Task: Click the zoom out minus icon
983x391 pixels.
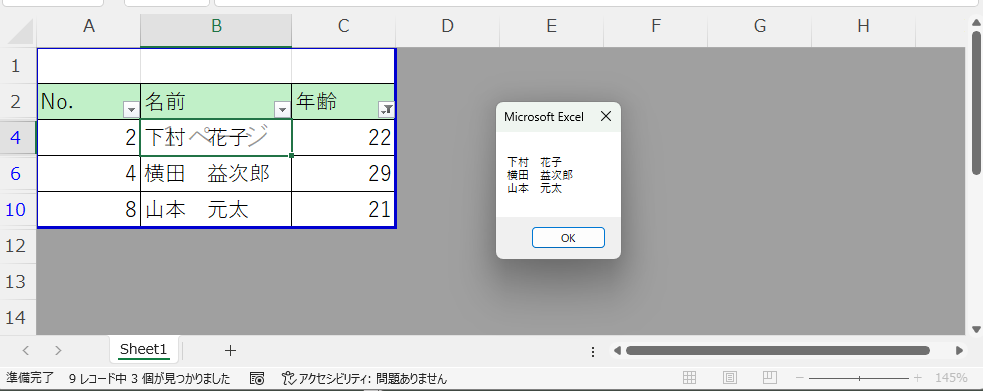Action: tap(800, 378)
